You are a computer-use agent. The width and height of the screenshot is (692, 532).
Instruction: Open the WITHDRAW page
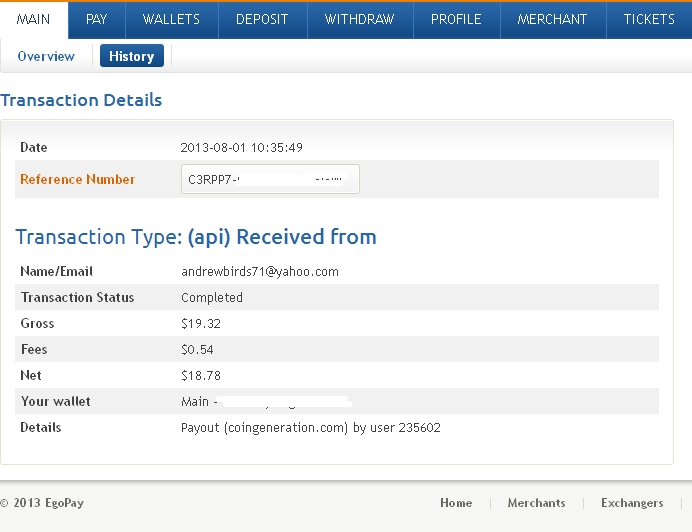[x=359, y=19]
